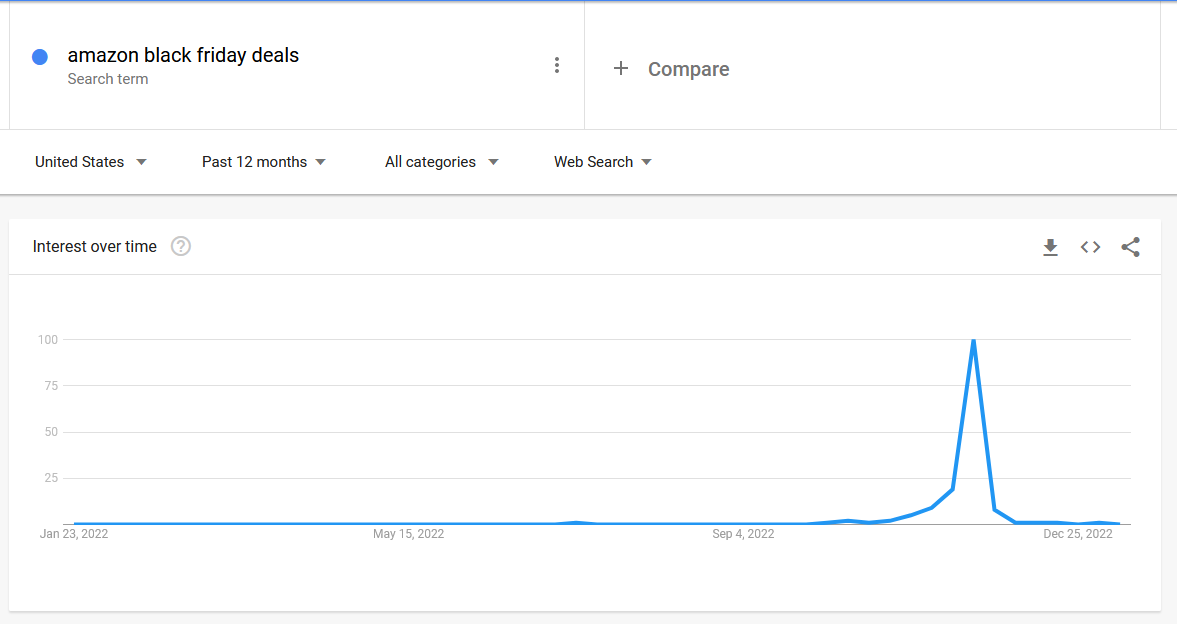Click the Interest over time heading
Viewport: 1177px width, 624px height.
point(95,247)
